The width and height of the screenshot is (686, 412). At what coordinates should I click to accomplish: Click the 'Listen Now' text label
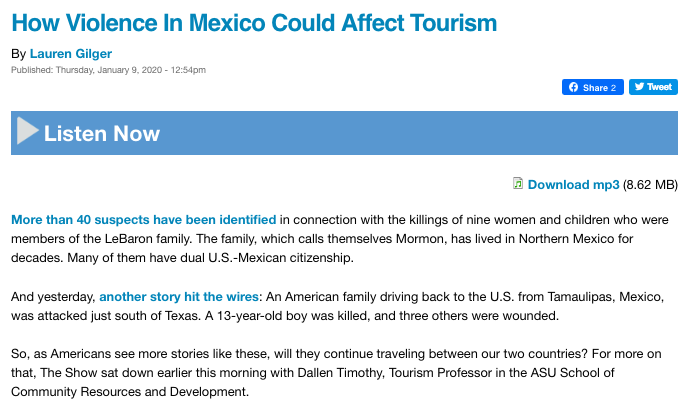pos(102,133)
